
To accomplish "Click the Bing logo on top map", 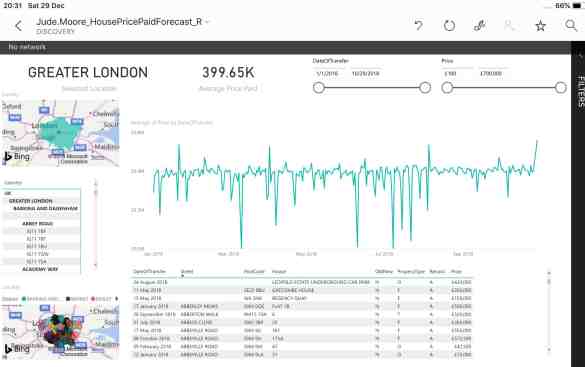I will pos(17,157).
